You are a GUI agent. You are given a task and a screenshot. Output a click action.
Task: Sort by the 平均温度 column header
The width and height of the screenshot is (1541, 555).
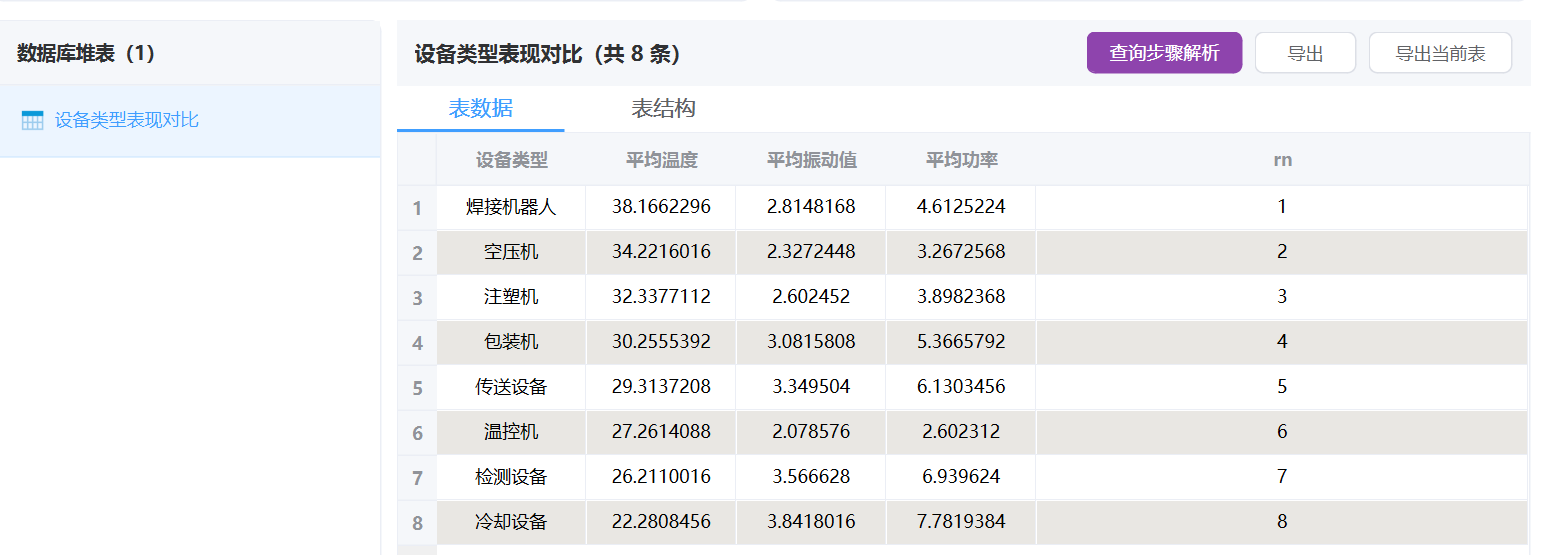(x=661, y=160)
